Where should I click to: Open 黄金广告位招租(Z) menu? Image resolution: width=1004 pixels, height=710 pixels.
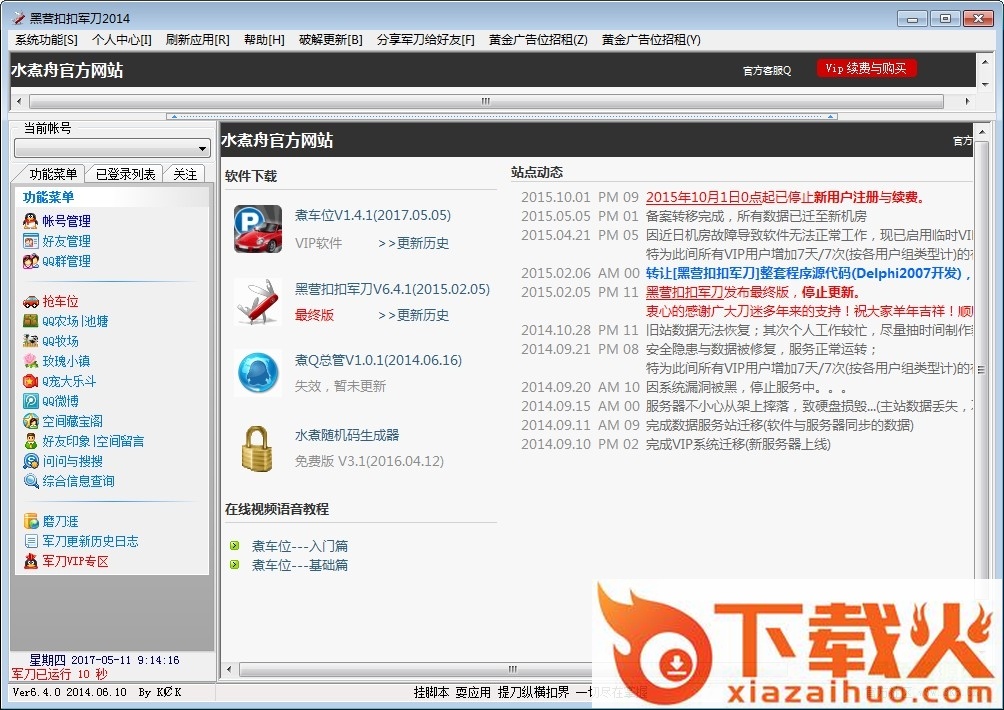tap(538, 40)
